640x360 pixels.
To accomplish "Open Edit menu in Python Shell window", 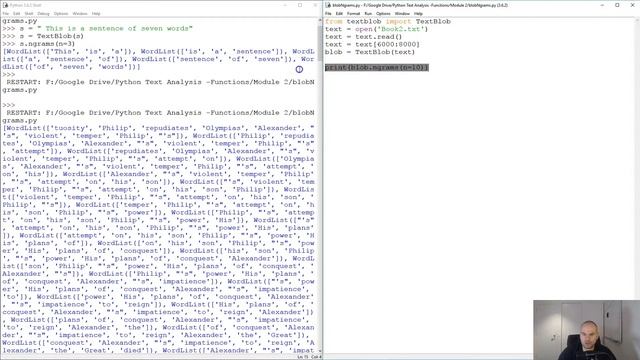I will (16, 13).
